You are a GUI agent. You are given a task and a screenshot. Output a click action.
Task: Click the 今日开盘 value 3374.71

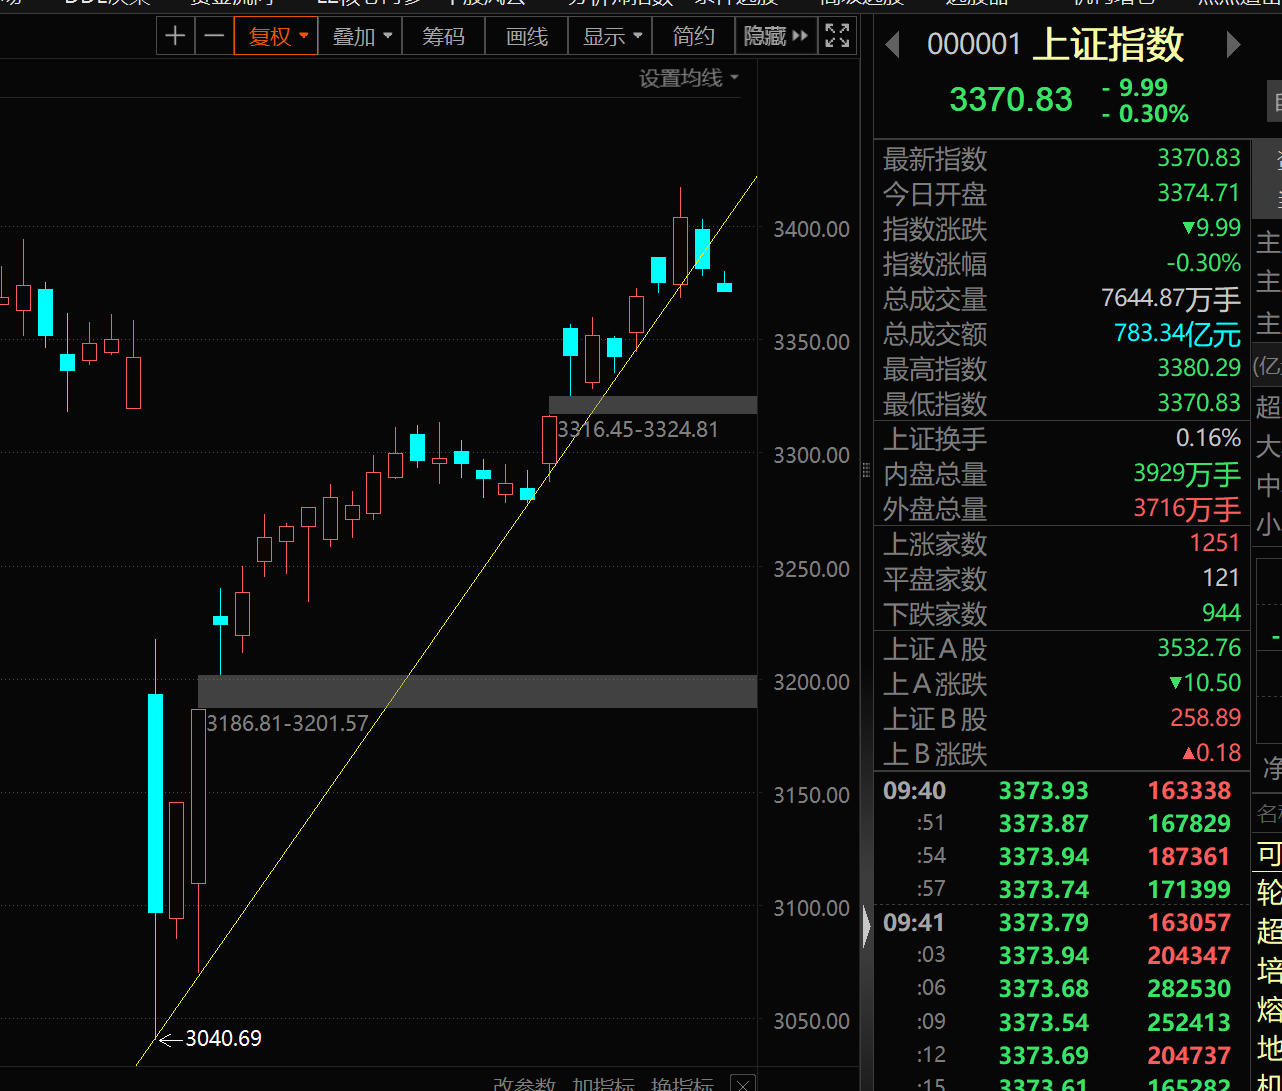tap(1198, 193)
